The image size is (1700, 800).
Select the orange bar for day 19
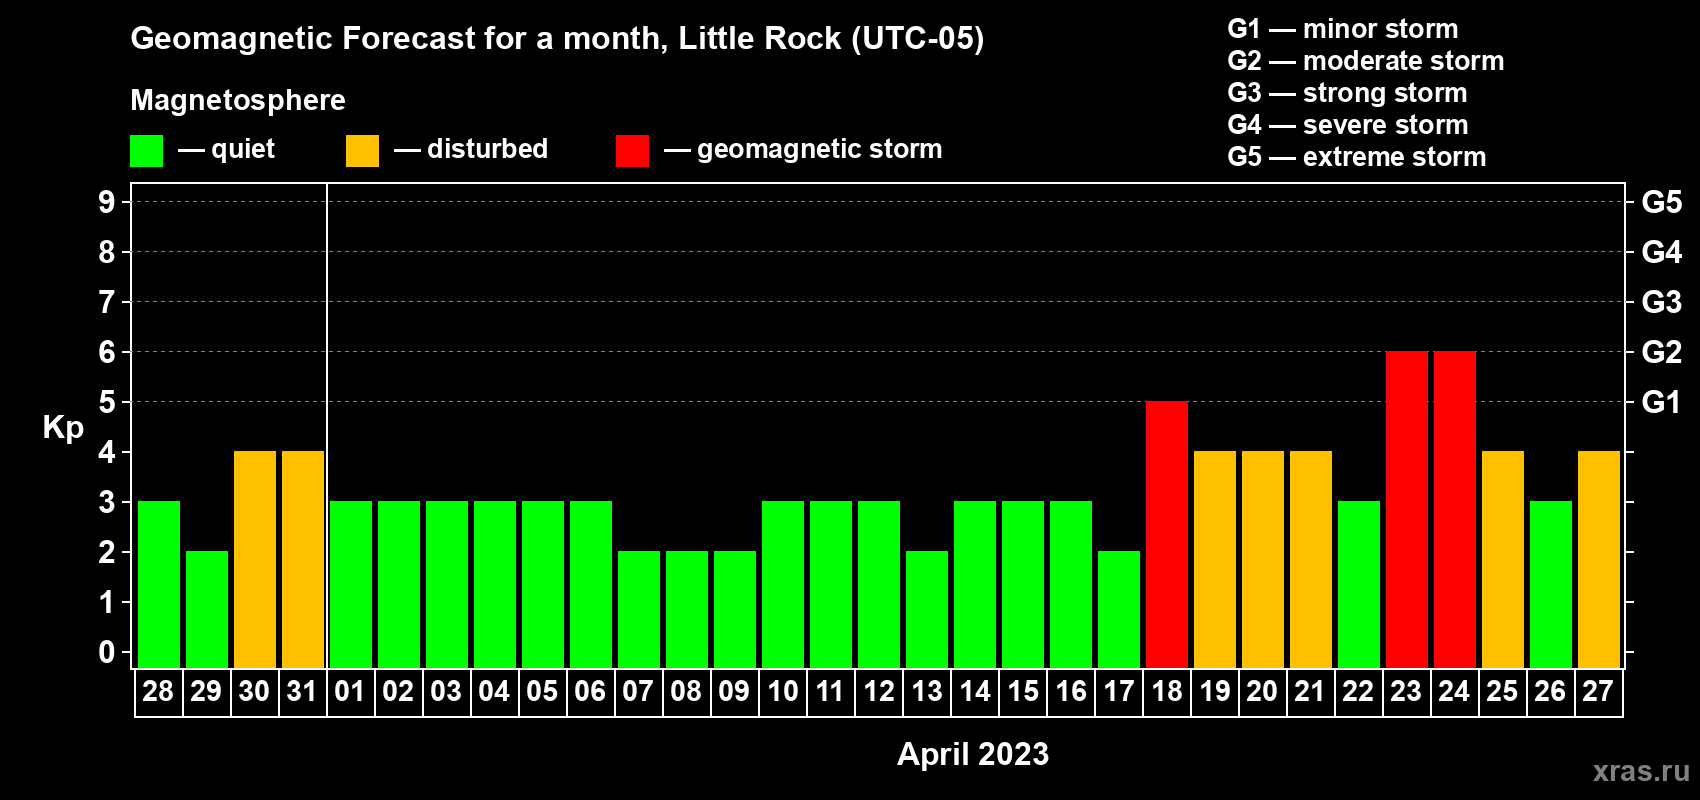click(x=1215, y=559)
